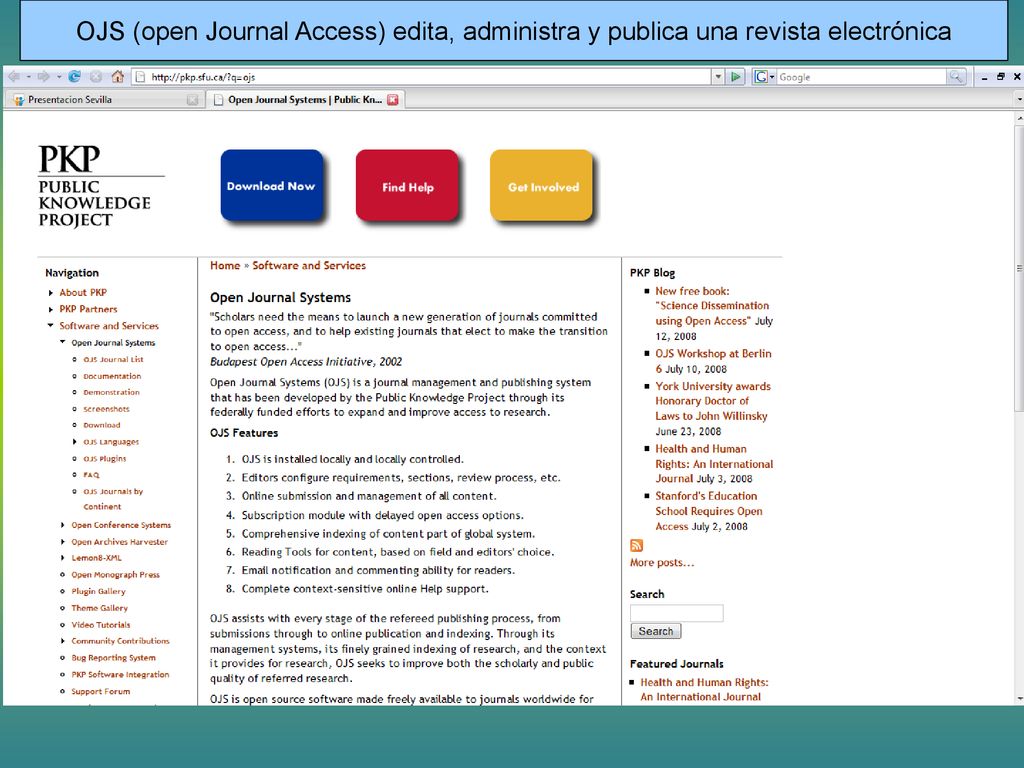The height and width of the screenshot is (768, 1024).
Task: Click the browser Forward arrow
Action: click(x=43, y=76)
